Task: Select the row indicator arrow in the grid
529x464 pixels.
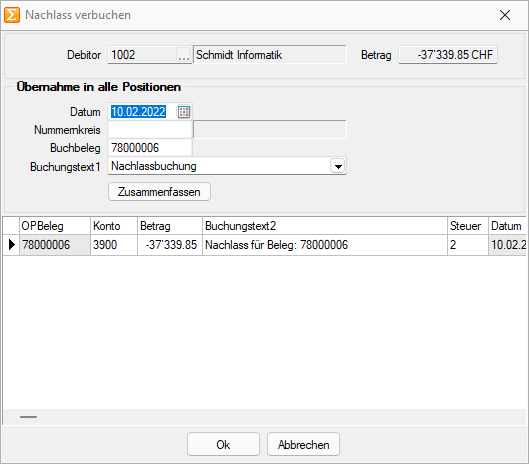Action: 11,245
